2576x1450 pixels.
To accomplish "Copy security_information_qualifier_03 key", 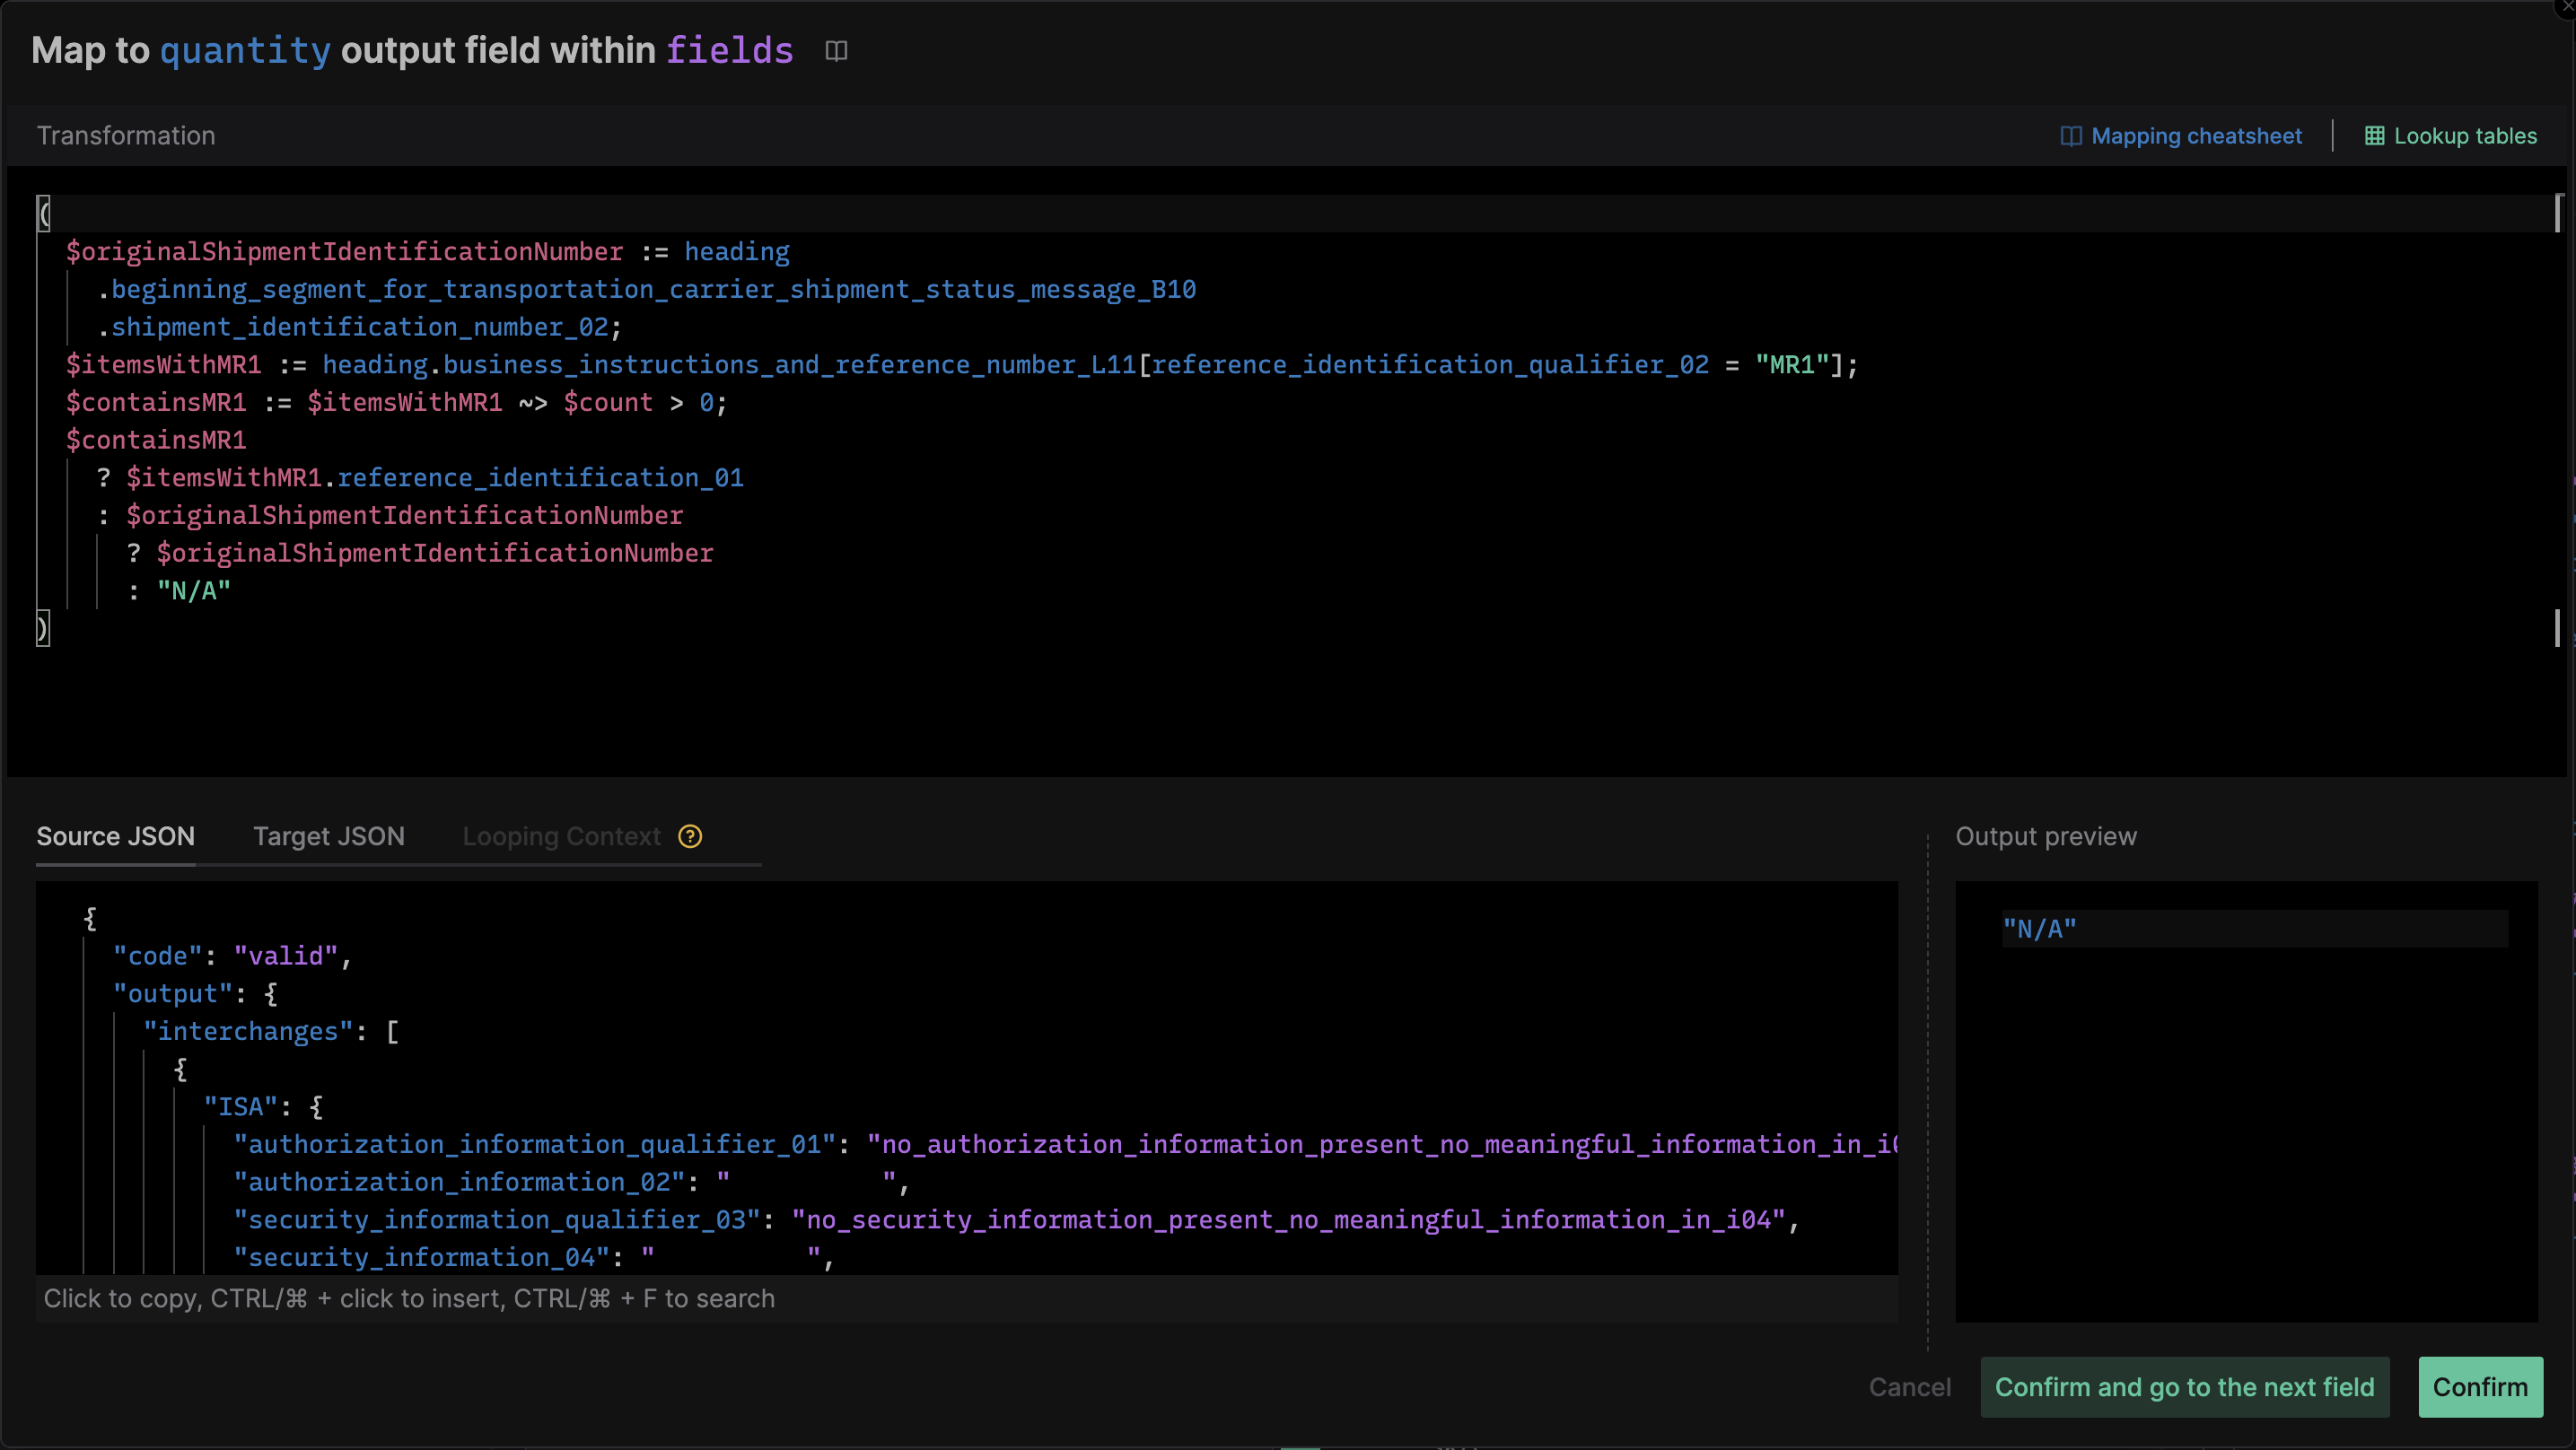I will pos(497,1220).
